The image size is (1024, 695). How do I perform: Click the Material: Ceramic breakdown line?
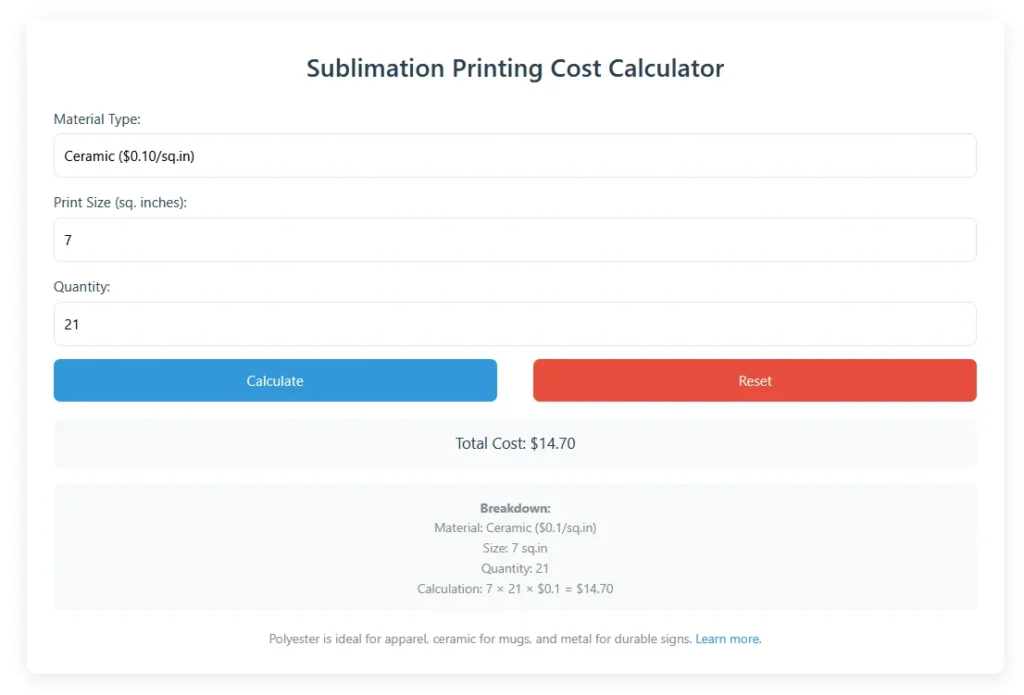(x=515, y=528)
